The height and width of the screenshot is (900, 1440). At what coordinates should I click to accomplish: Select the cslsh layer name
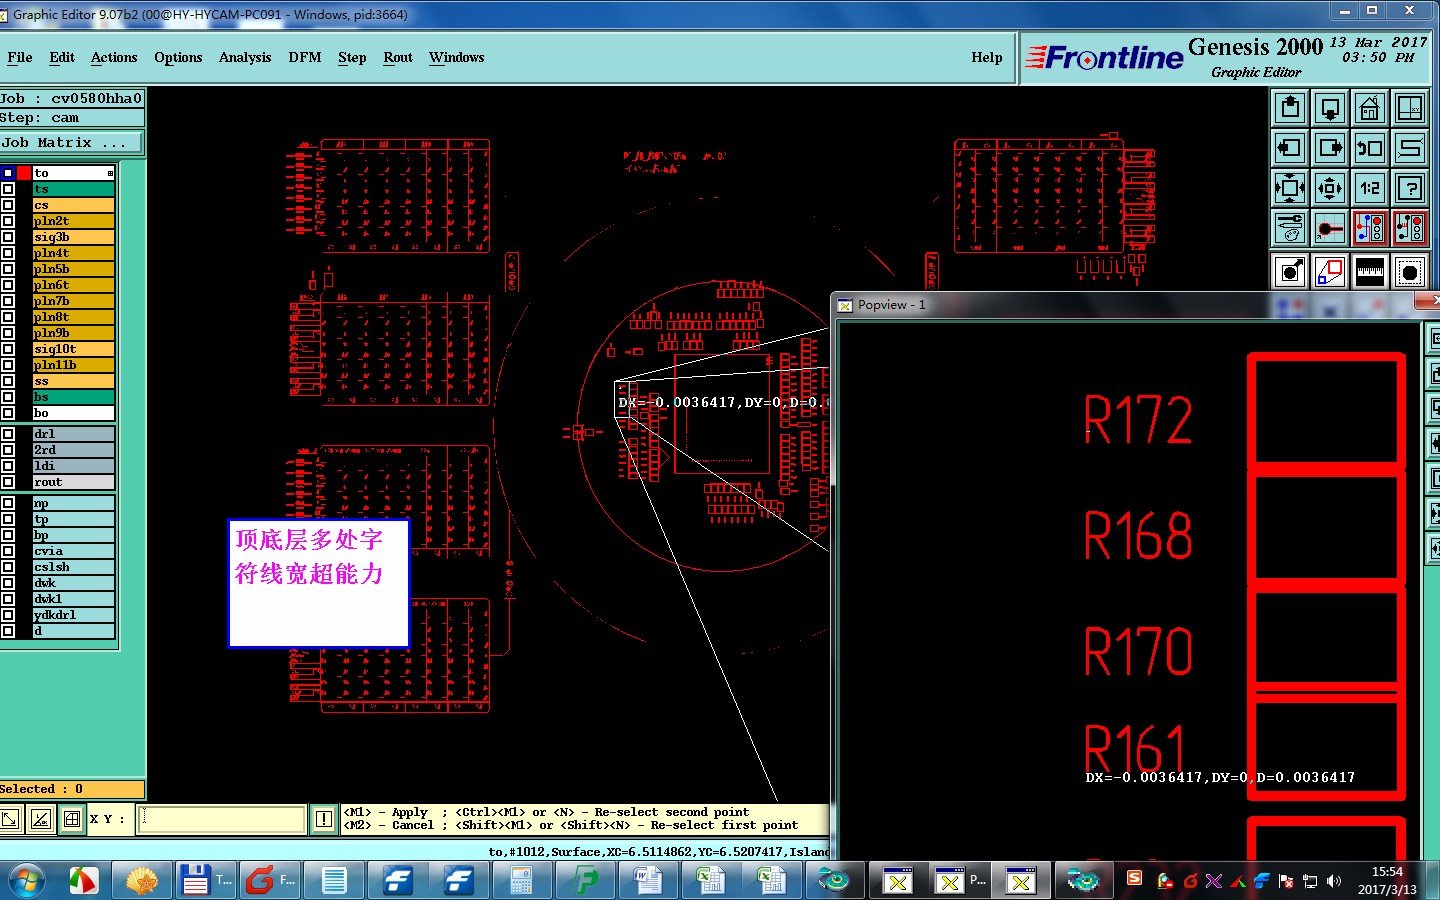(x=73, y=567)
